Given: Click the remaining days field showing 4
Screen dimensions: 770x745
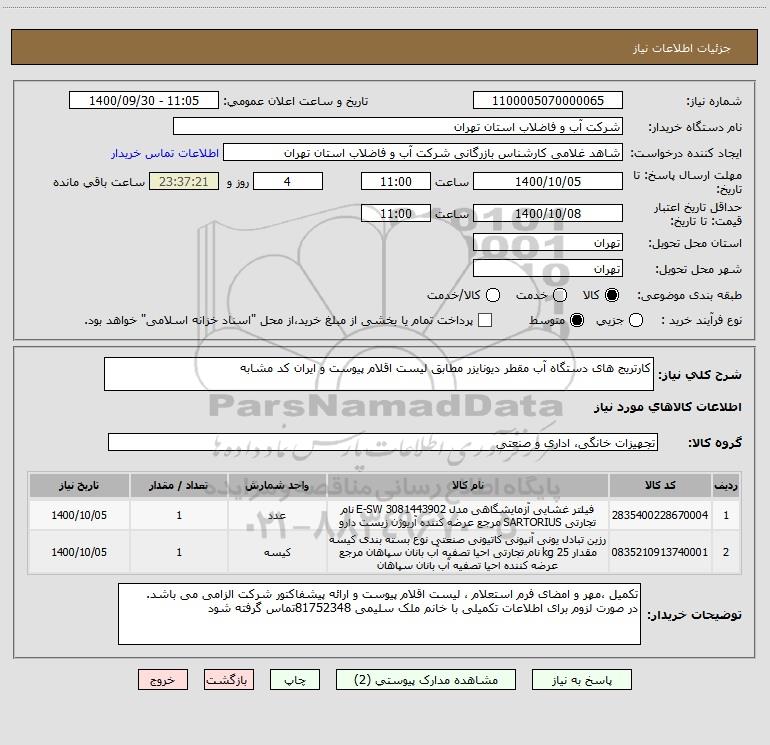Looking at the screenshot, I should coord(288,181).
